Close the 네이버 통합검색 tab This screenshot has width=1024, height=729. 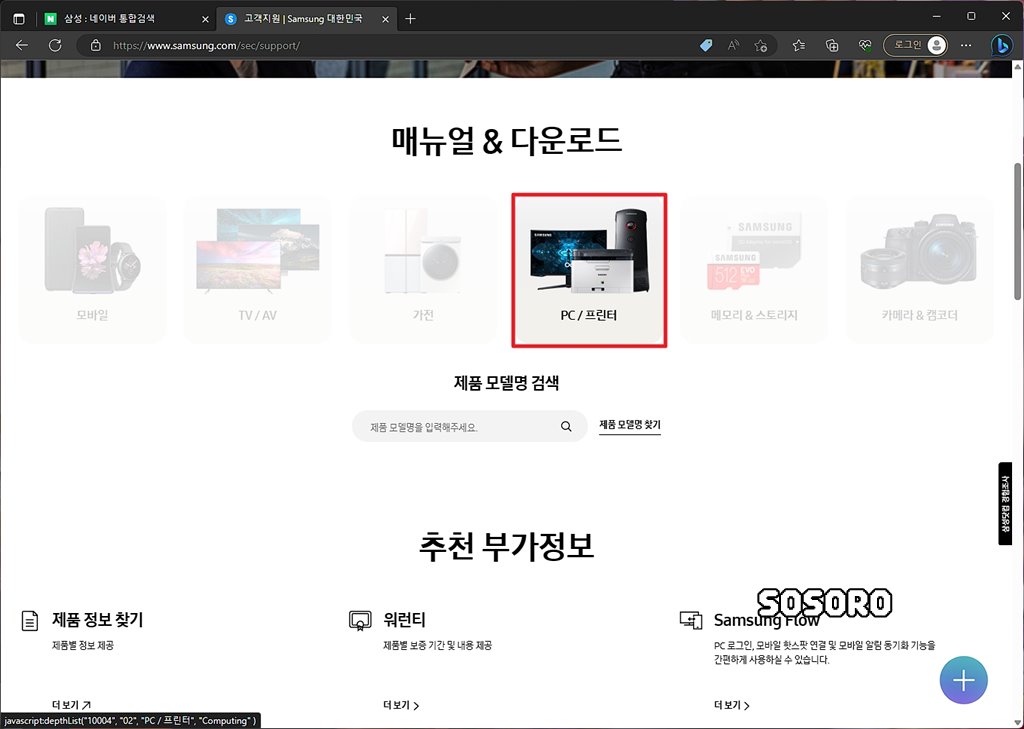pyautogui.click(x=205, y=20)
